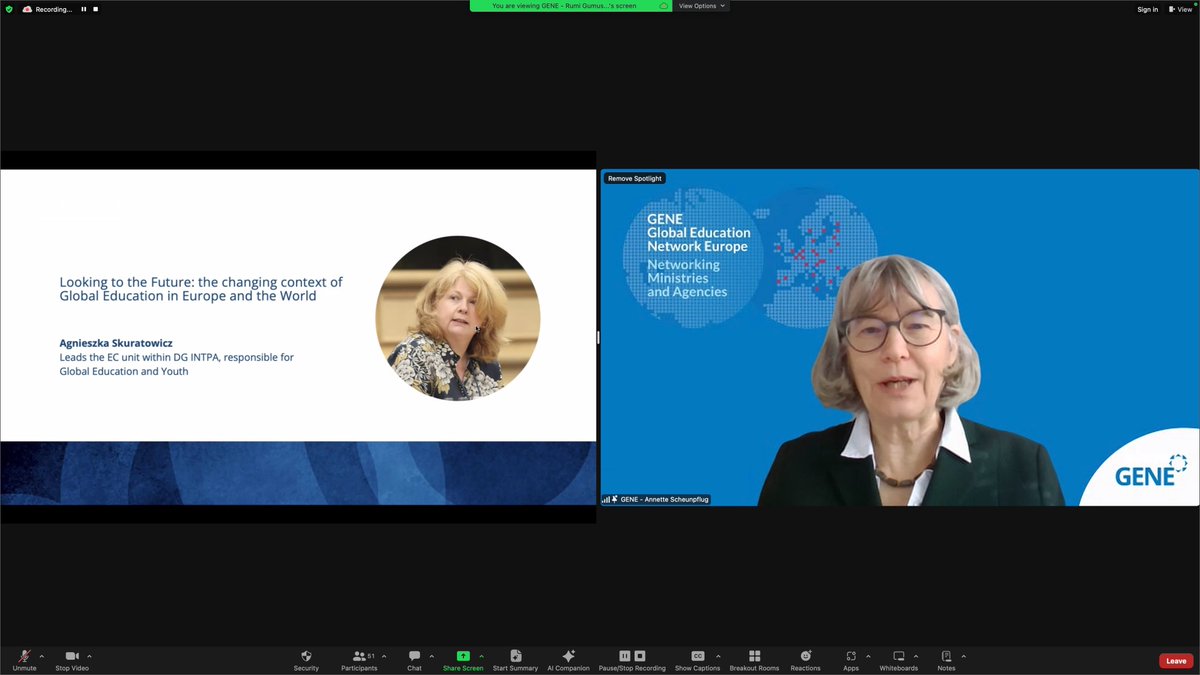
Task: Click the screen-share viewing banner
Action: tap(571, 6)
